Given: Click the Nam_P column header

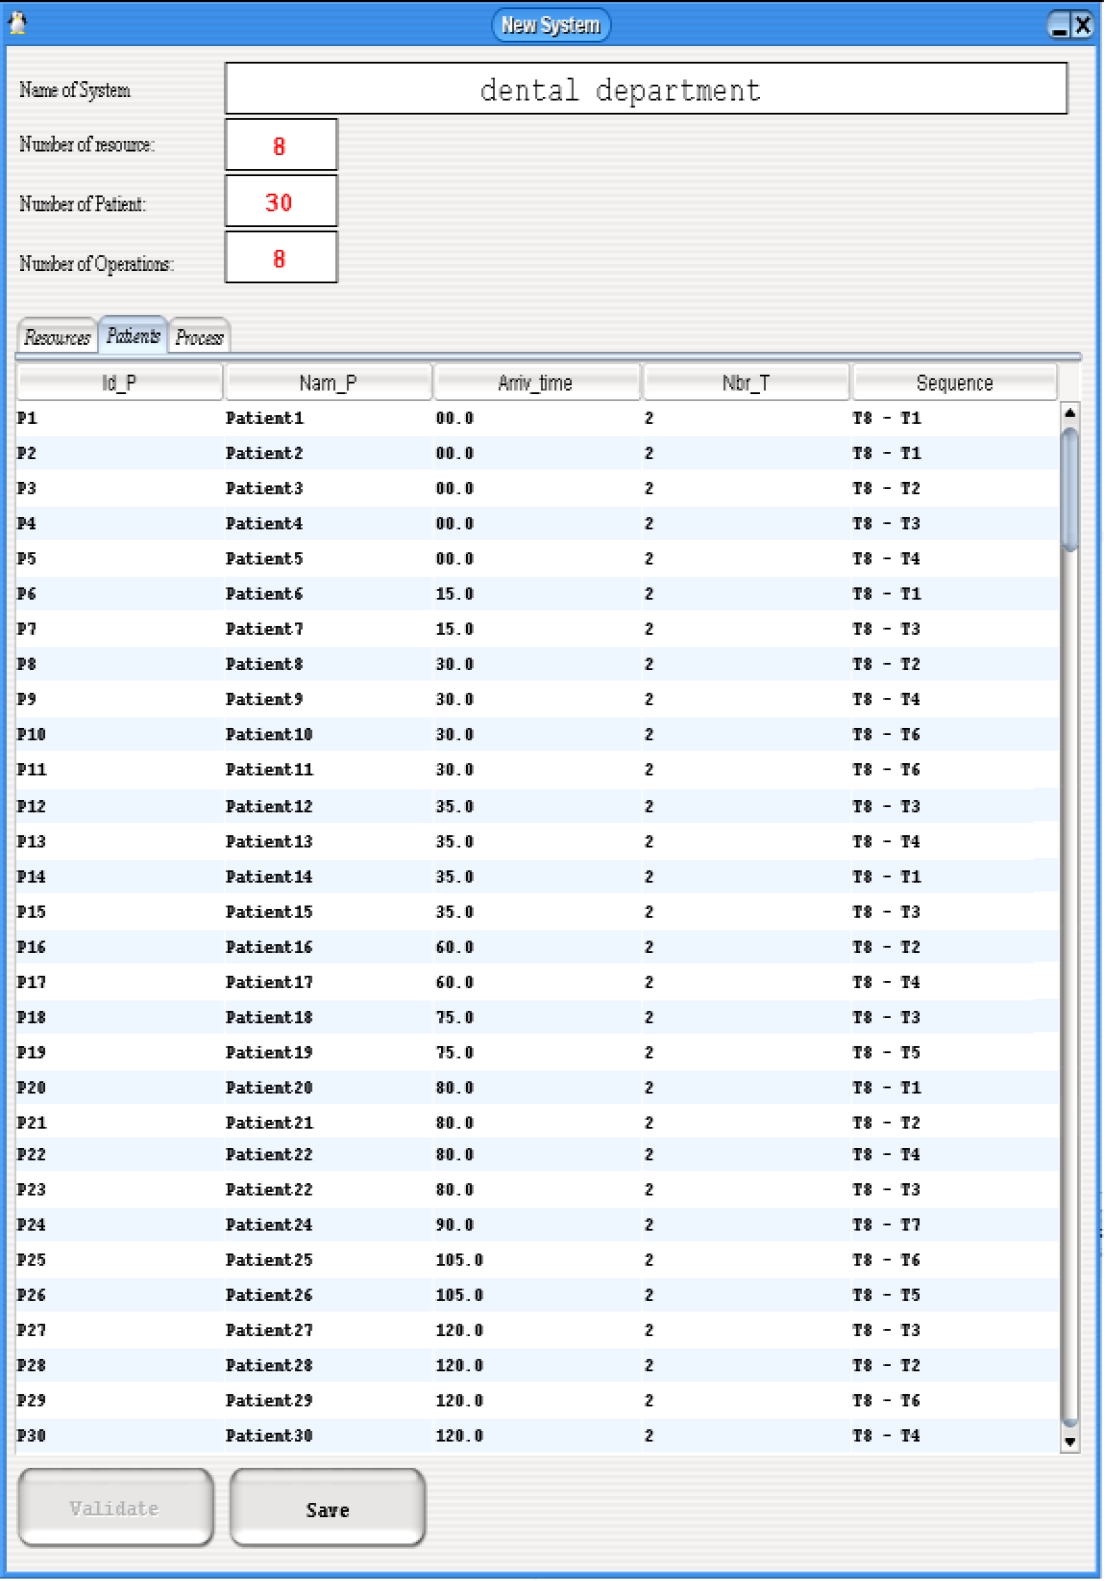Looking at the screenshot, I should point(328,383).
